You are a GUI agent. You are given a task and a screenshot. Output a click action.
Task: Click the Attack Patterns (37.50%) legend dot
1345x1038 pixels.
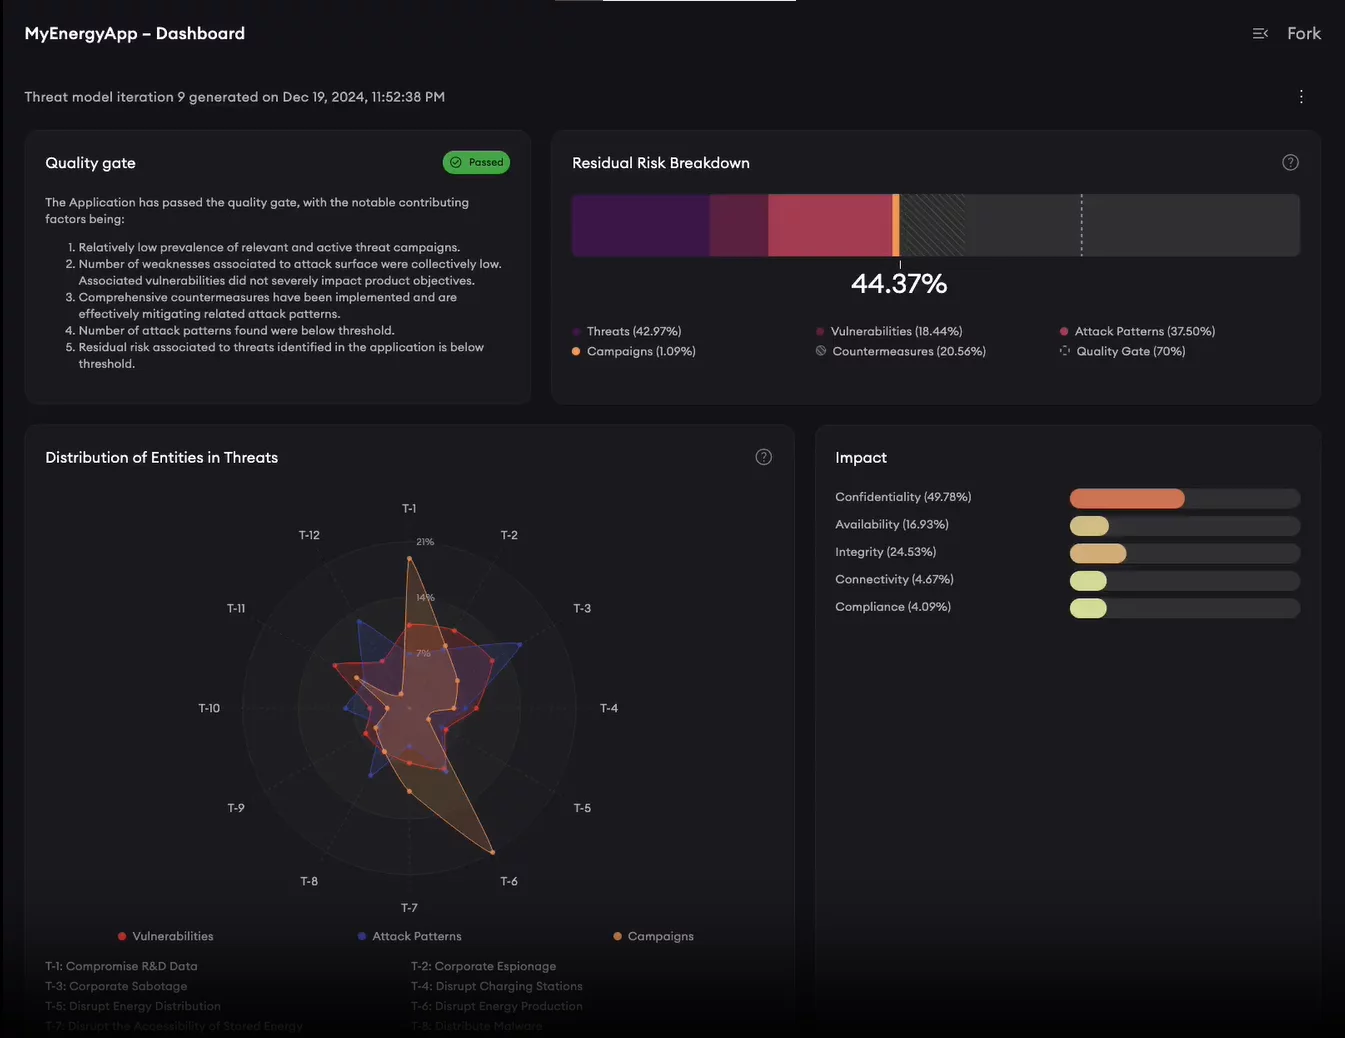pos(1064,331)
